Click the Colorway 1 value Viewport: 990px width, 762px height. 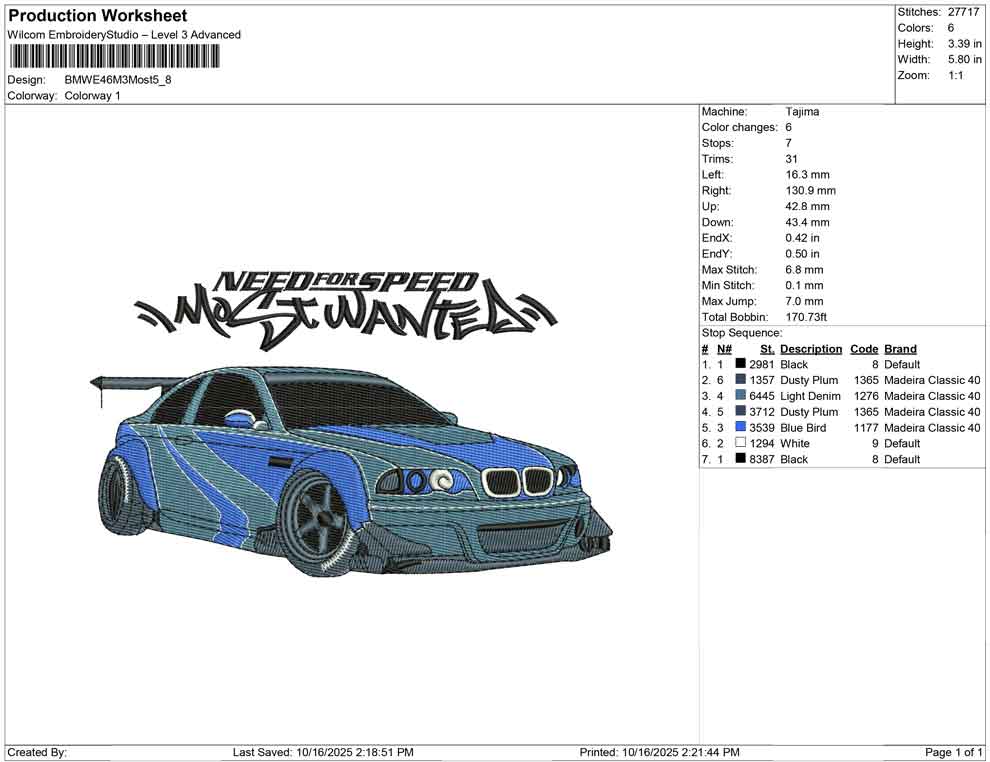[x=92, y=96]
